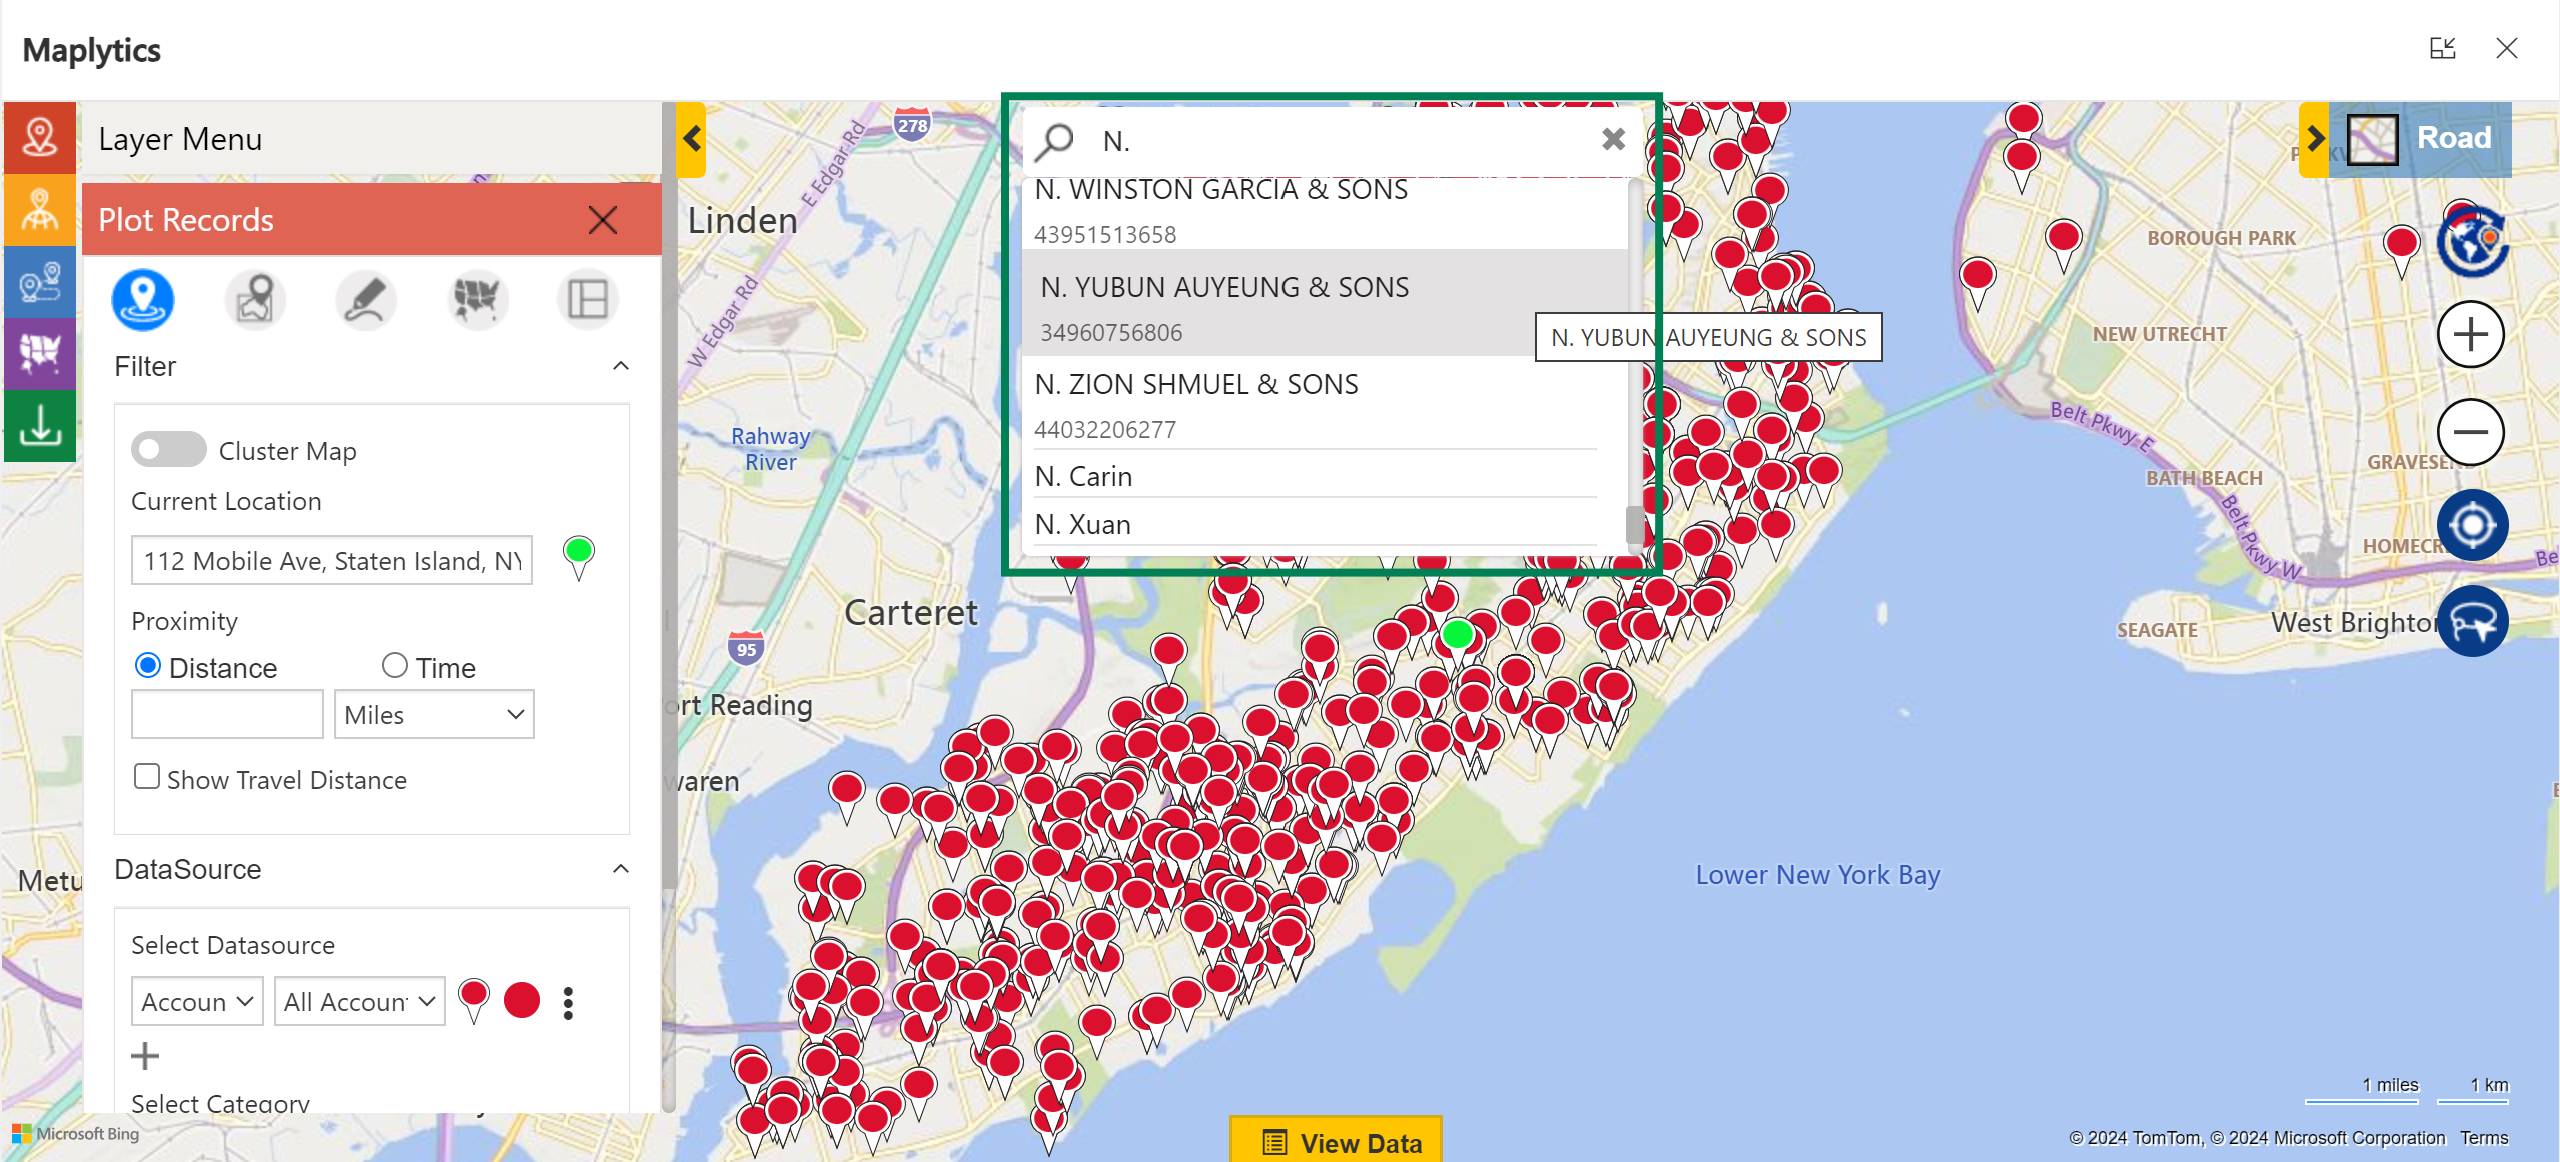
Task: Clear the search box text
Action: (x=1613, y=139)
